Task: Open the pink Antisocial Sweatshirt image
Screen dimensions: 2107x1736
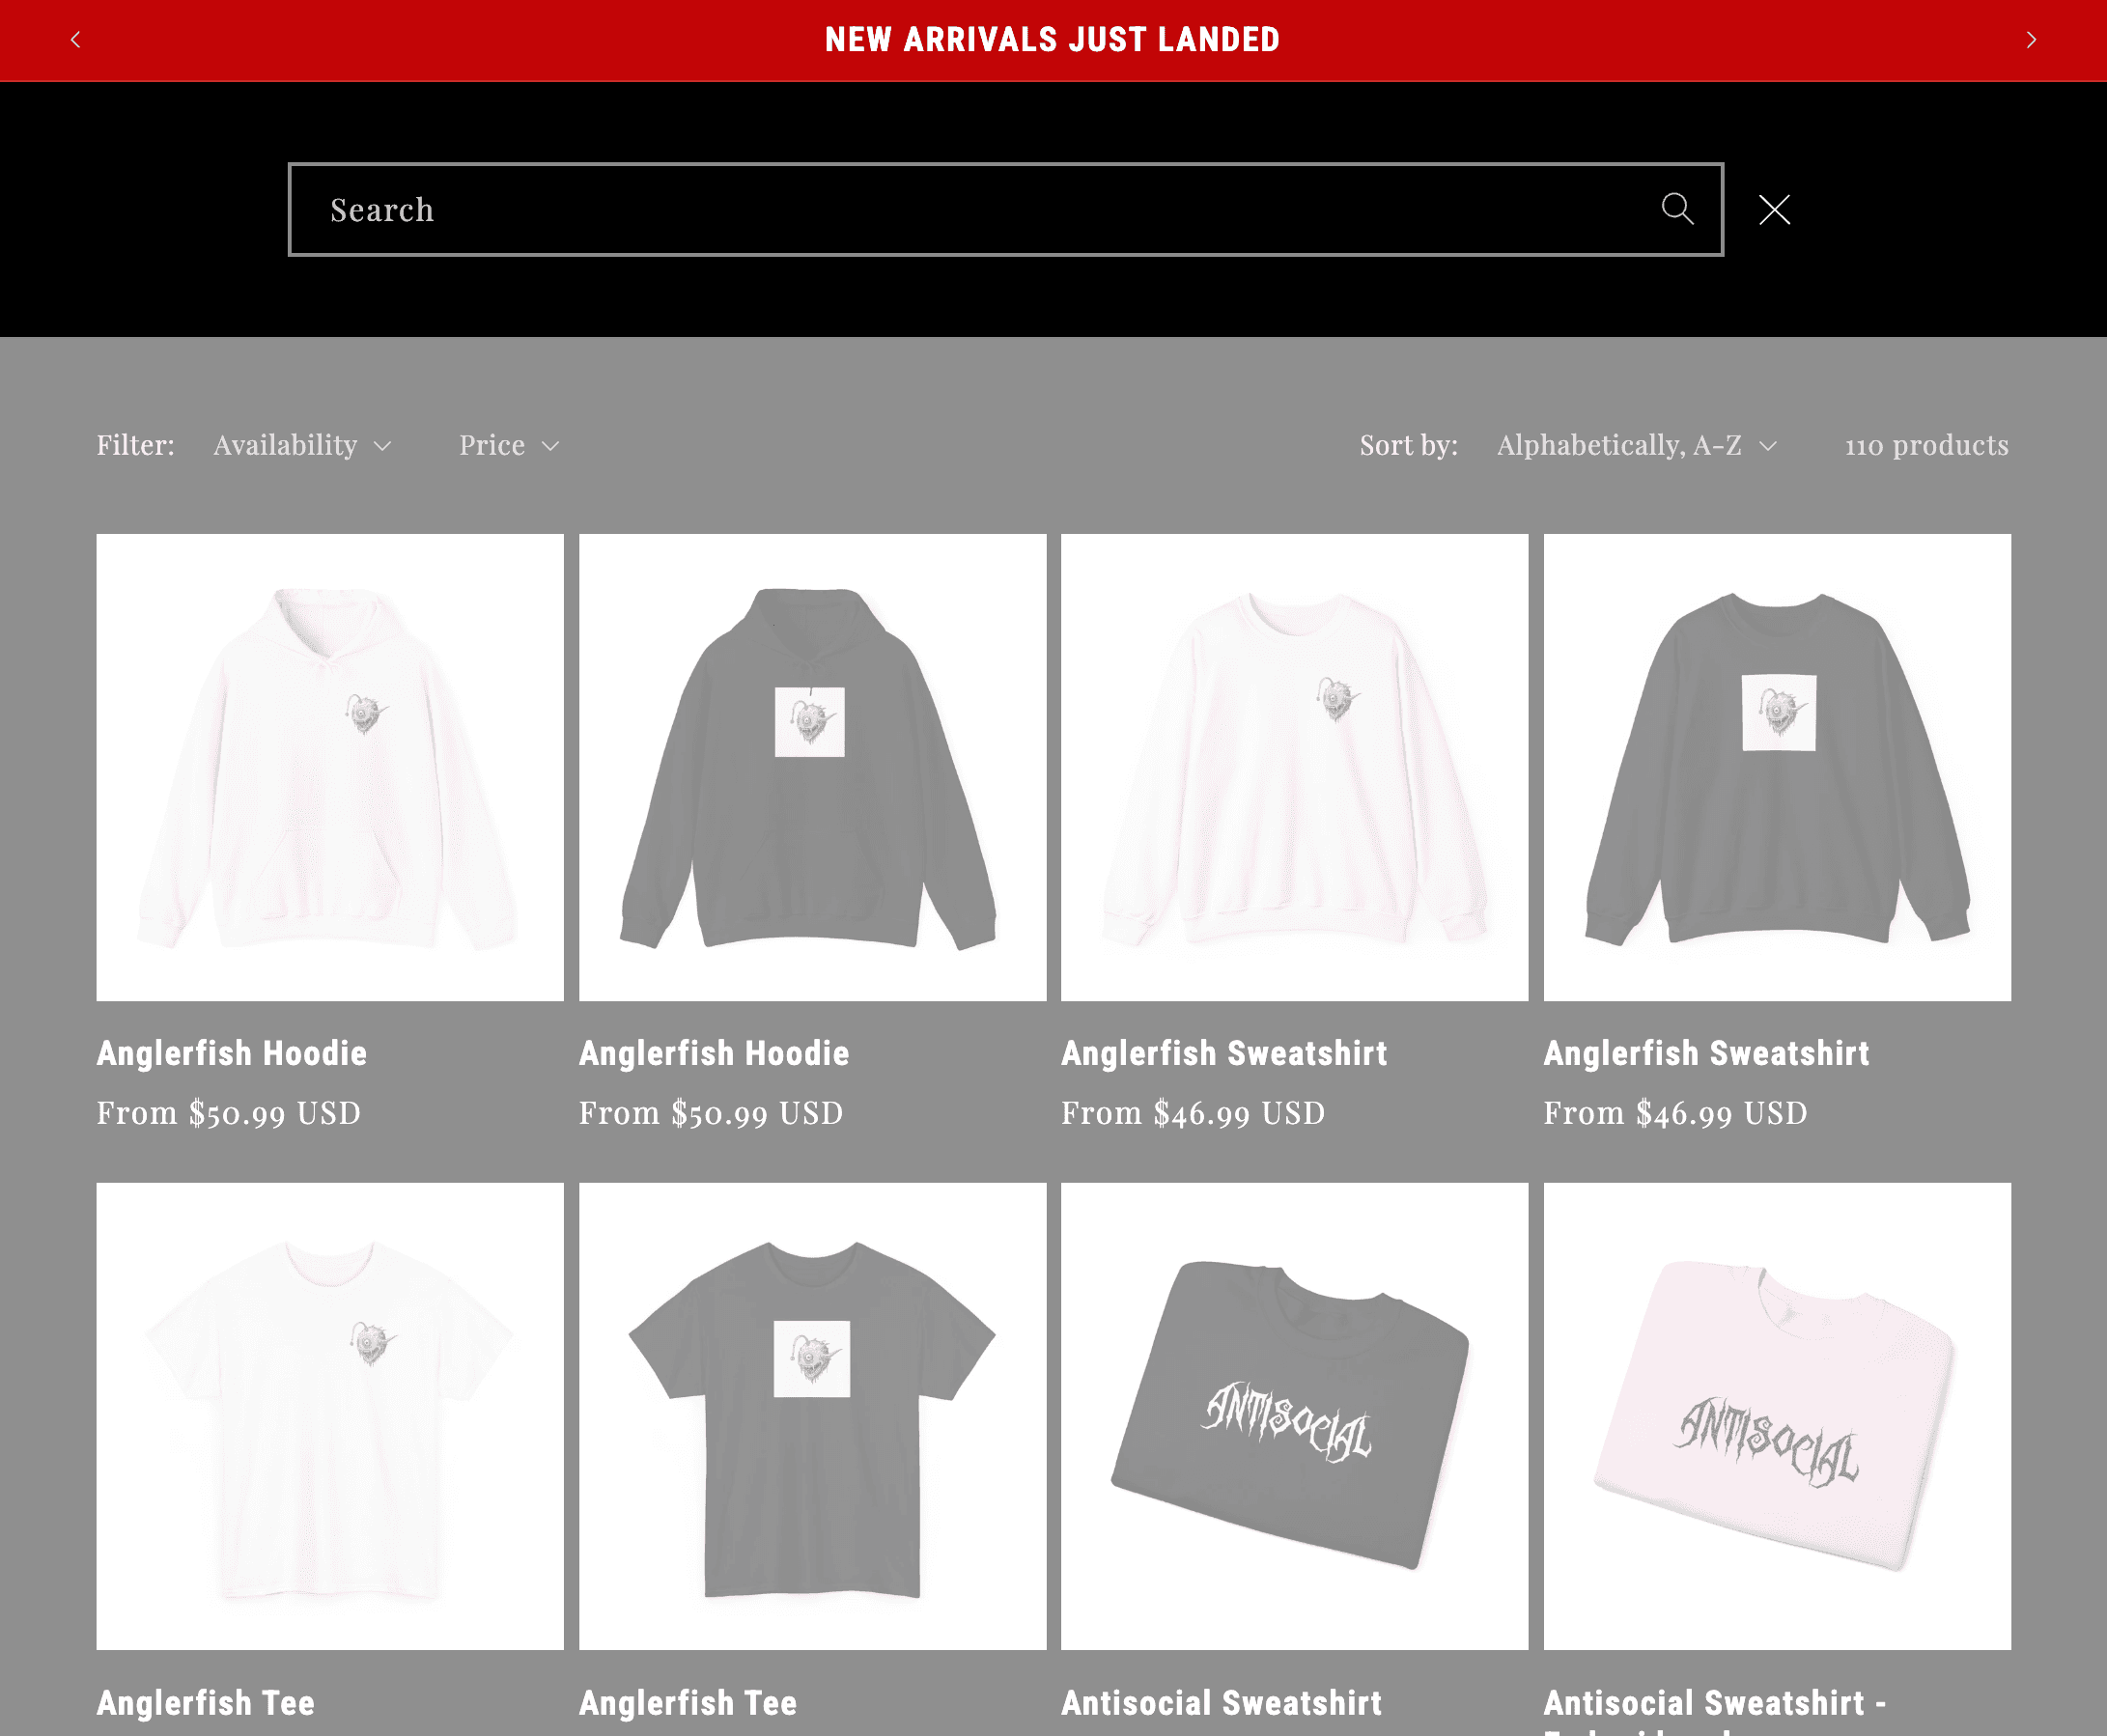Action: coord(1777,1416)
